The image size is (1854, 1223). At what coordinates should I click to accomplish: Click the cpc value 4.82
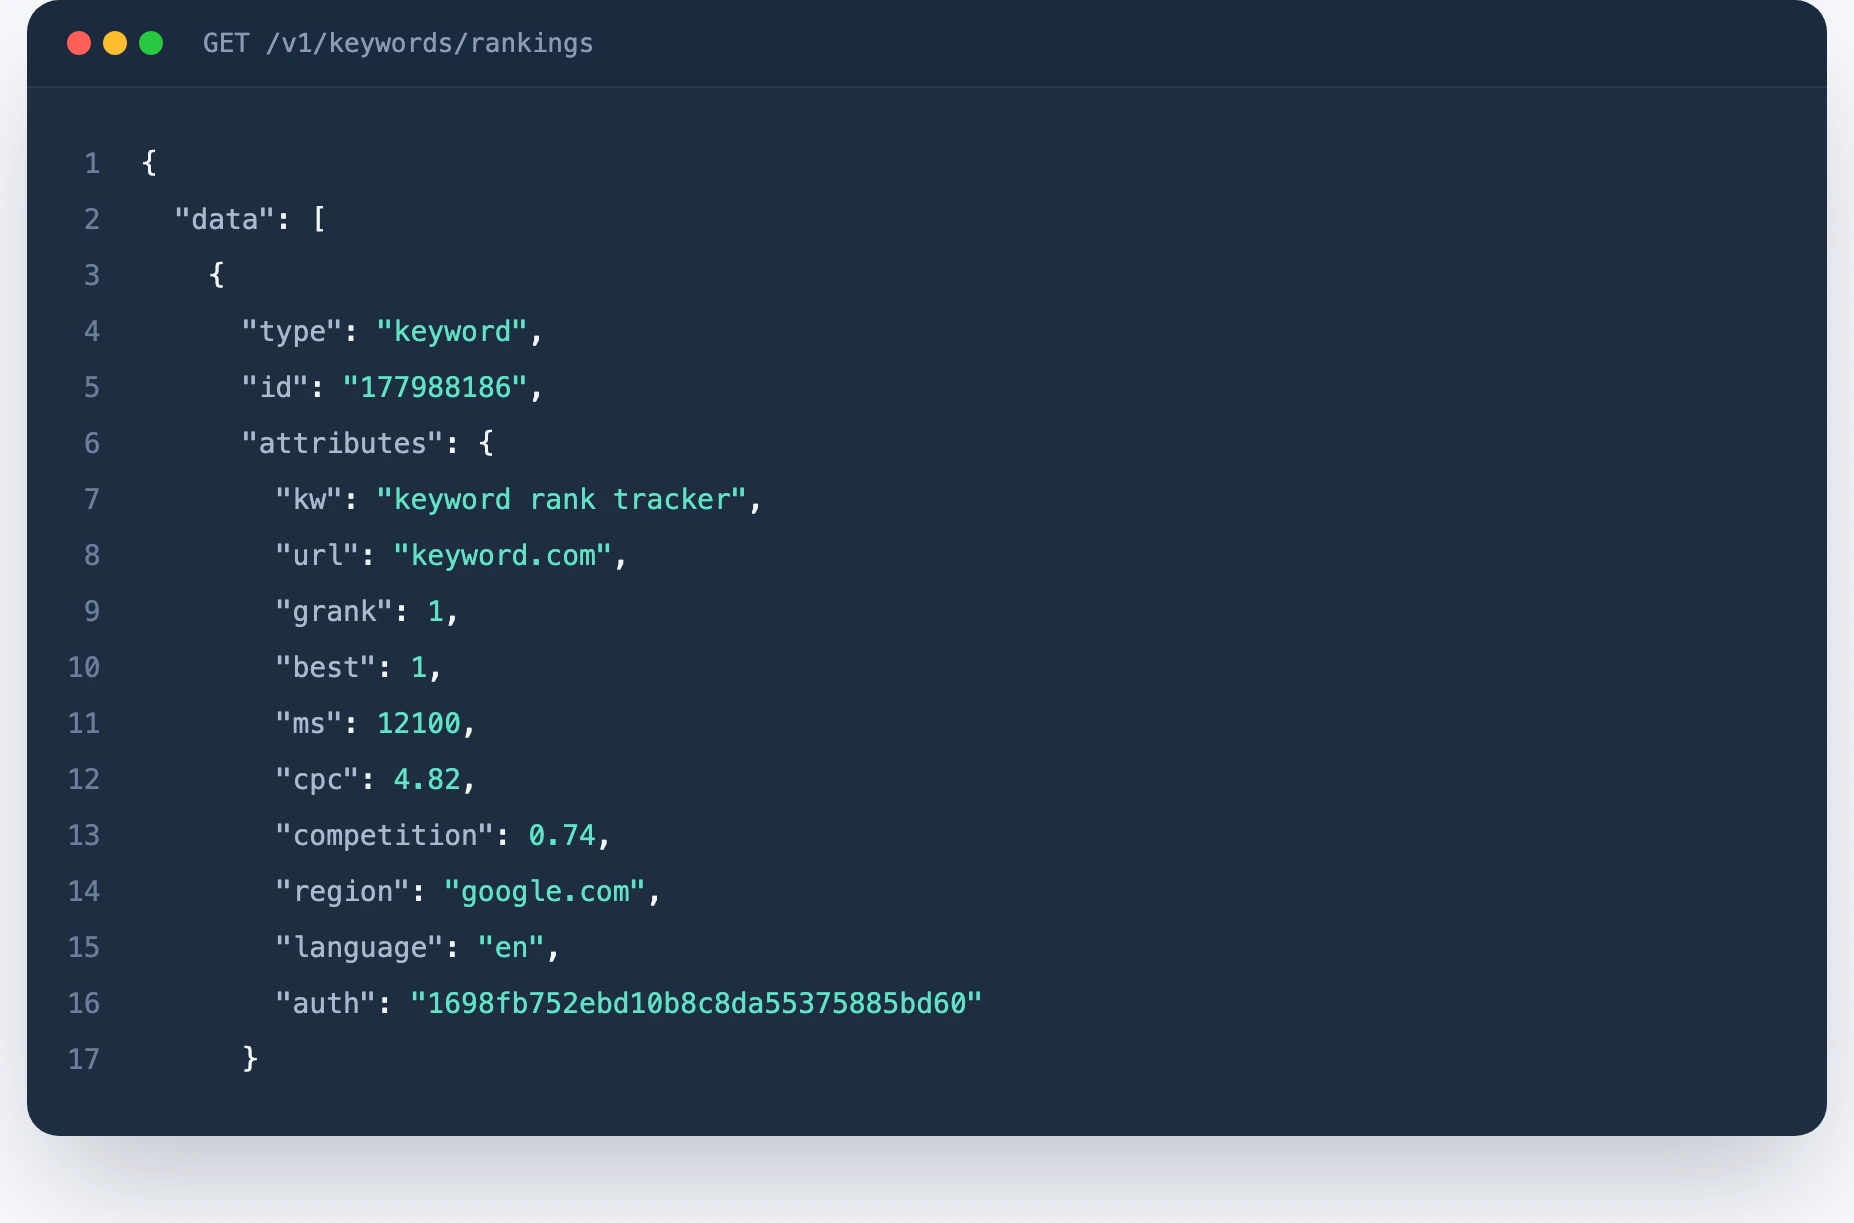pyautogui.click(x=427, y=779)
